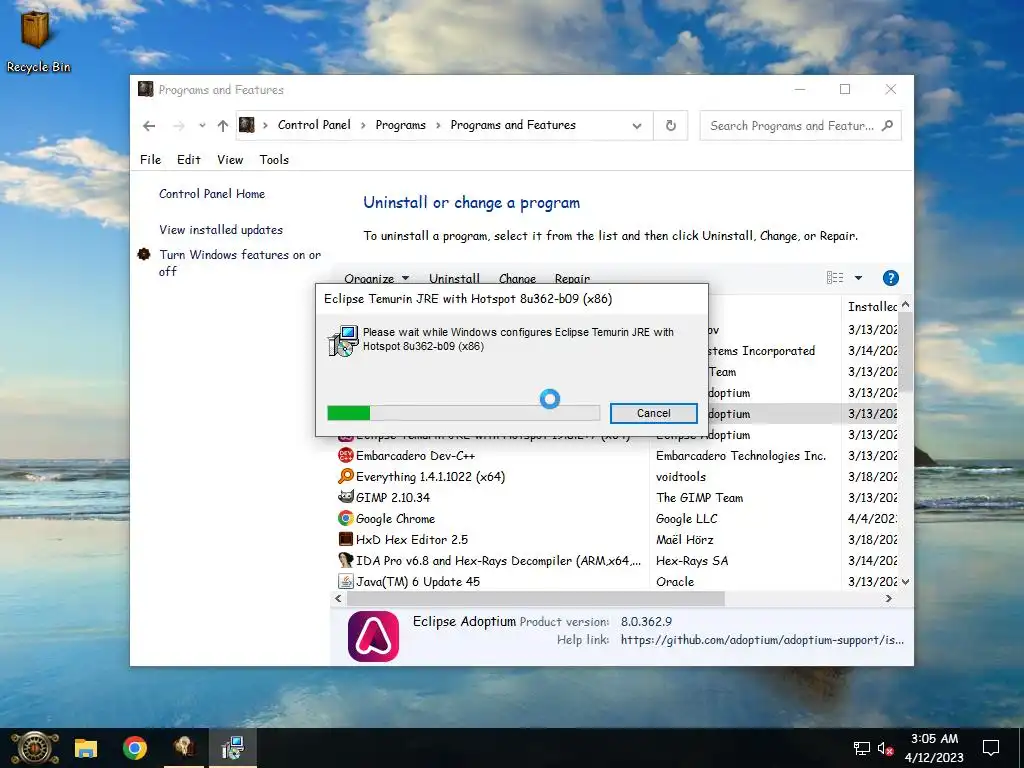This screenshot has width=1024, height=768.
Task: Go to Control Panel Home
Action: coord(212,194)
